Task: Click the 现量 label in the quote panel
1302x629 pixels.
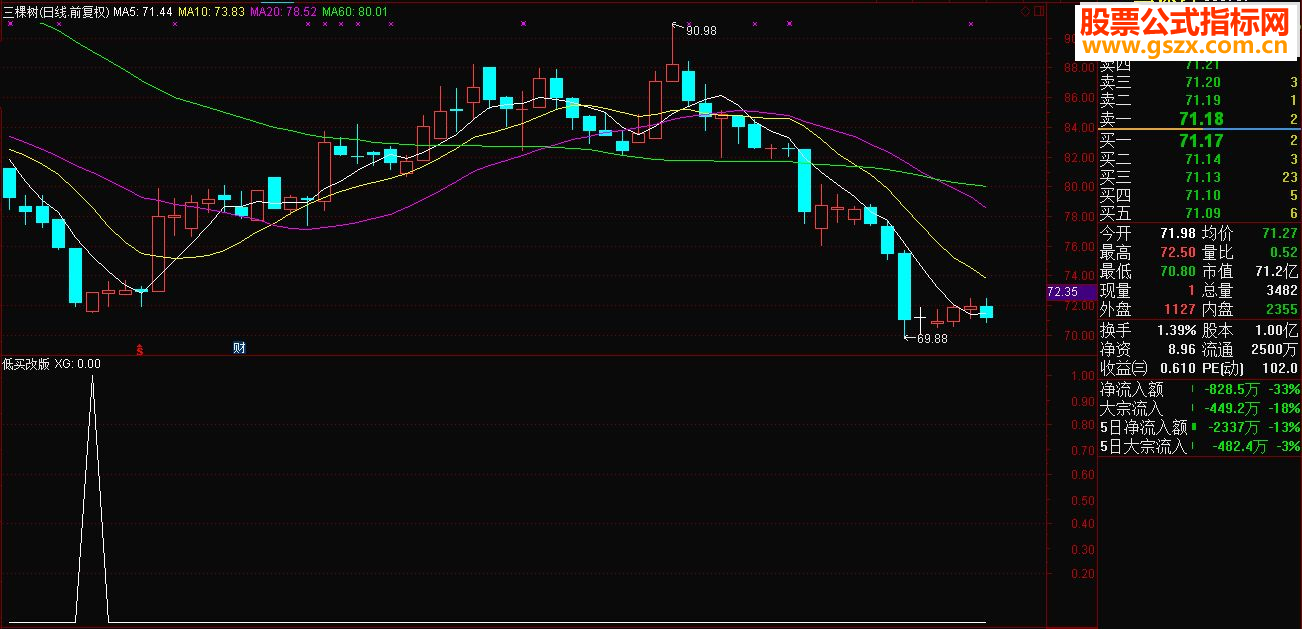Action: [1116, 291]
